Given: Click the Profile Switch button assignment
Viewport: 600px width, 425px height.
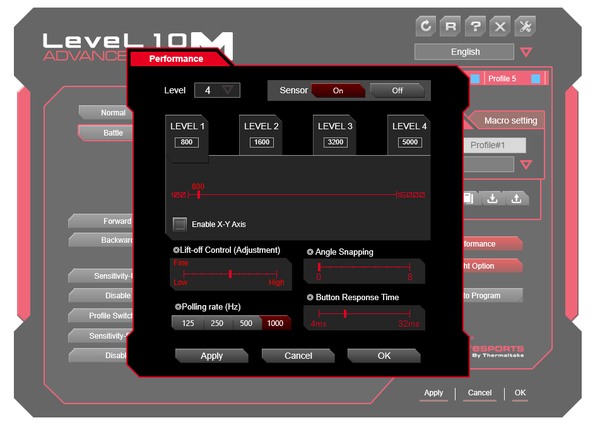Looking at the screenshot, I should [101, 316].
